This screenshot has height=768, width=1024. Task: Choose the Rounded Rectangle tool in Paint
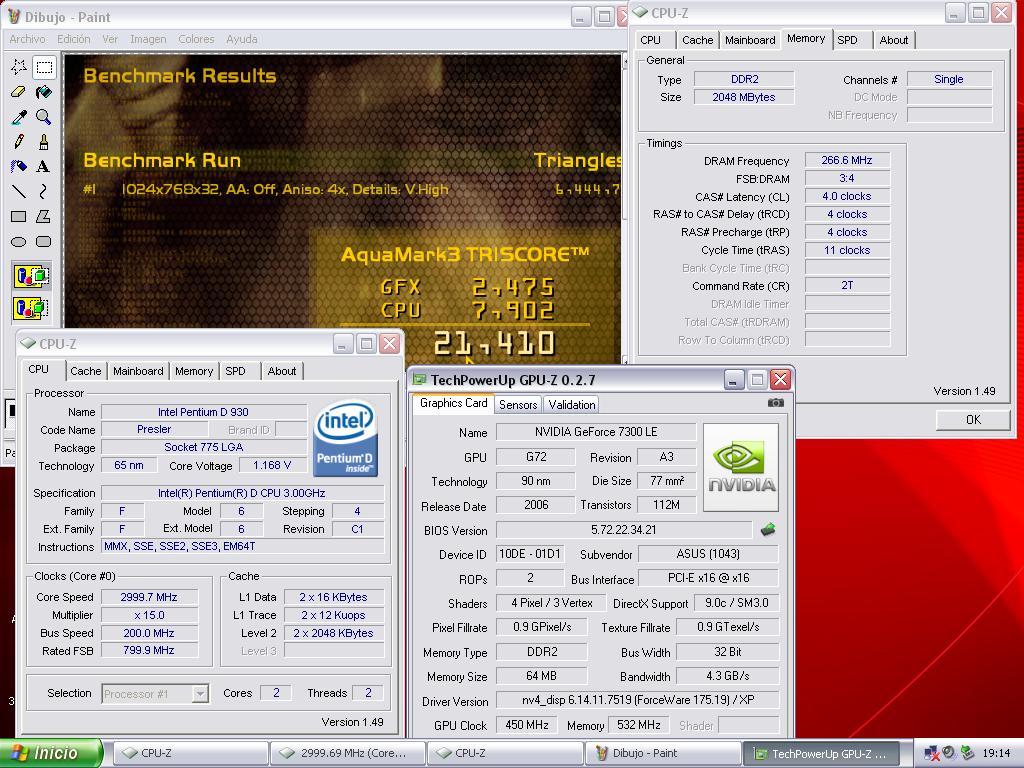coord(44,242)
